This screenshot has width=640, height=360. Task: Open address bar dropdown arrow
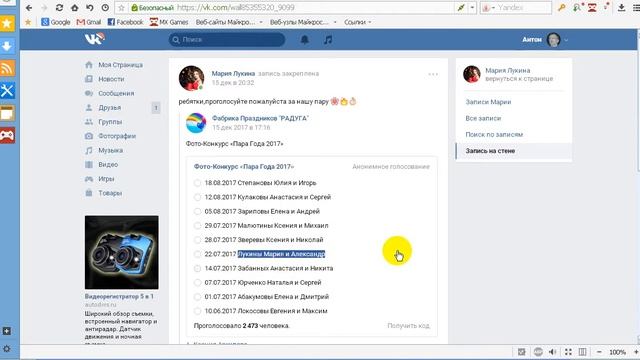pos(472,8)
